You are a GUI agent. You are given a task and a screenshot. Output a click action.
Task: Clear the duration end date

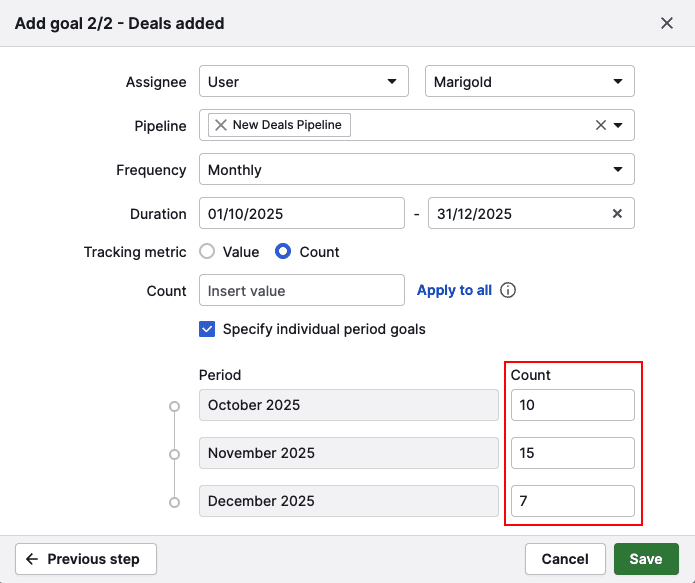pyautogui.click(x=617, y=214)
